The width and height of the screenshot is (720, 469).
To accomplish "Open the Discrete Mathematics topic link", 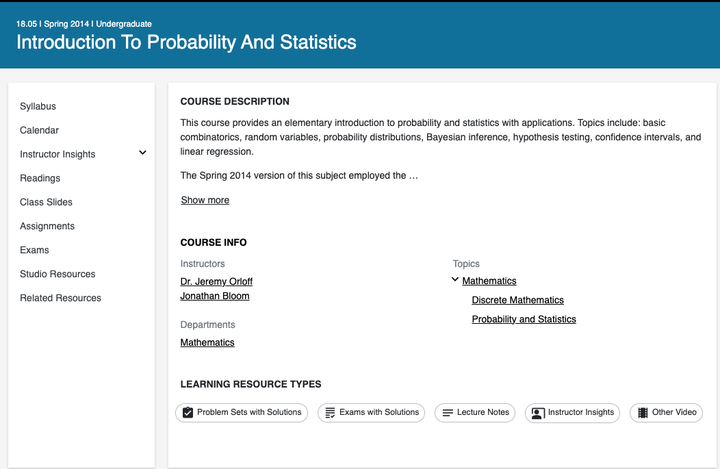I will pyautogui.click(x=517, y=300).
